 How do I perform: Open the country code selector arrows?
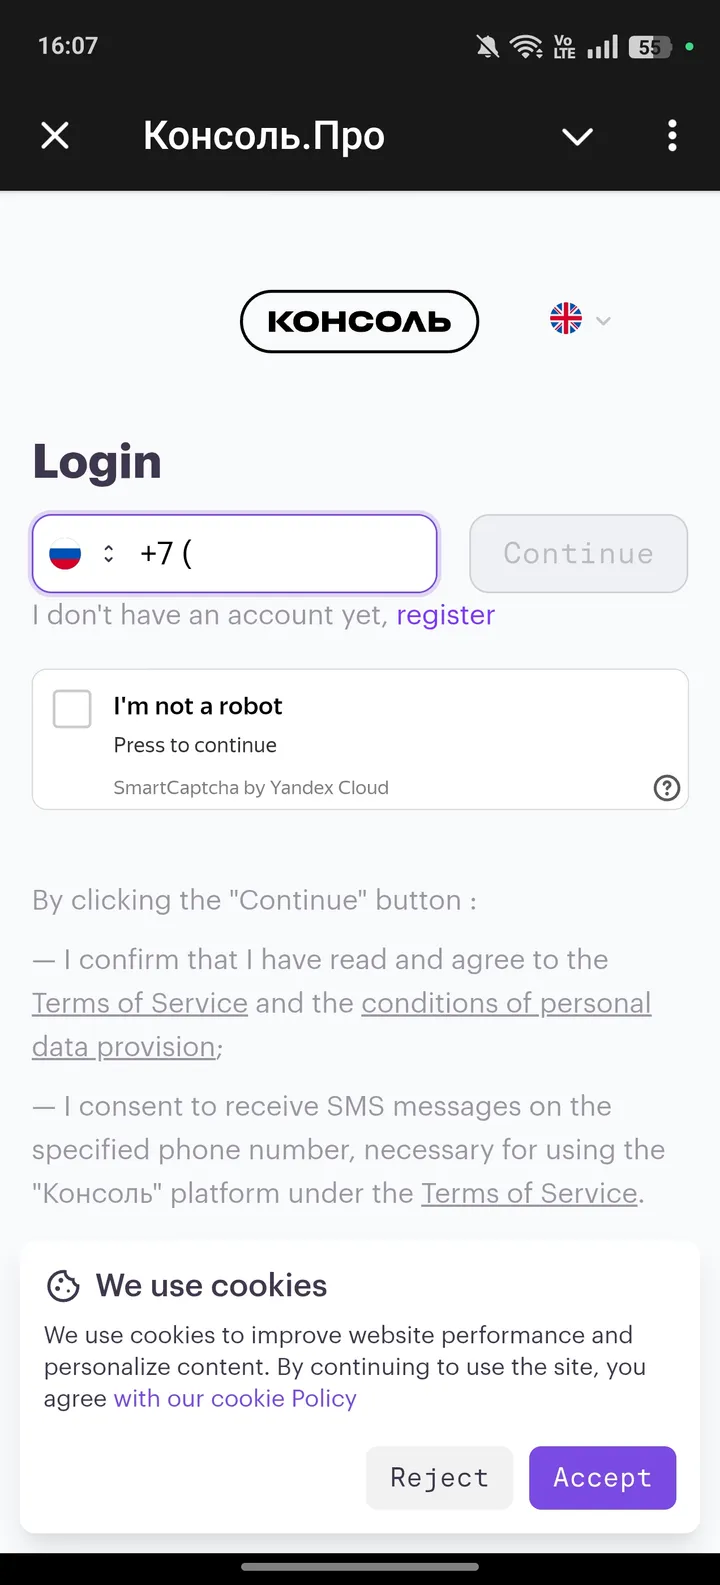[107, 553]
